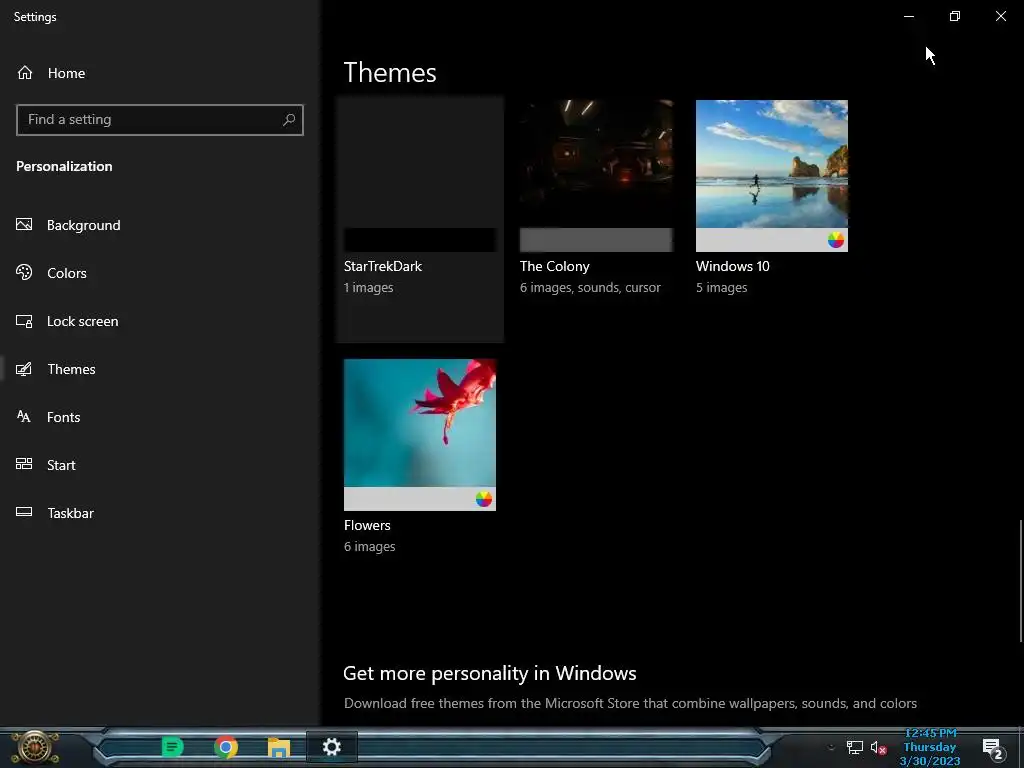Minimize the Settings window
1024x768 pixels.
tap(908, 16)
